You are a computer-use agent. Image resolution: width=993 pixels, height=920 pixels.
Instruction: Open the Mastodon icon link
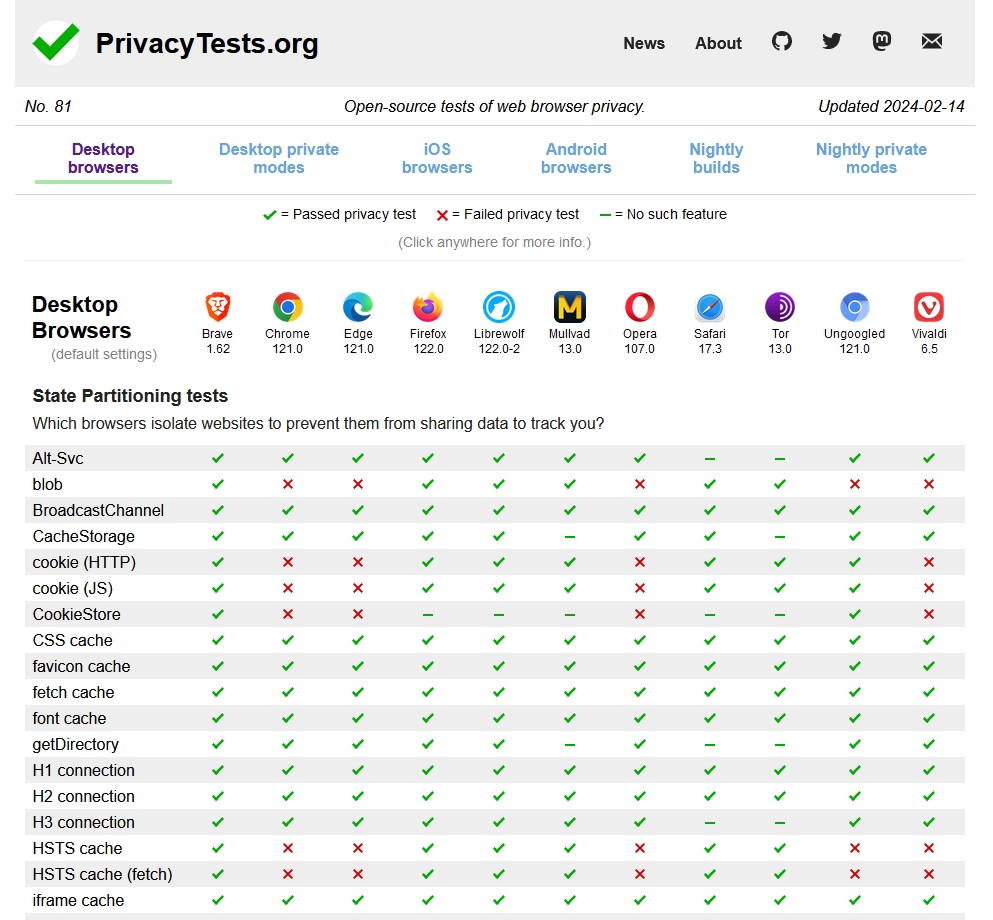(x=882, y=42)
